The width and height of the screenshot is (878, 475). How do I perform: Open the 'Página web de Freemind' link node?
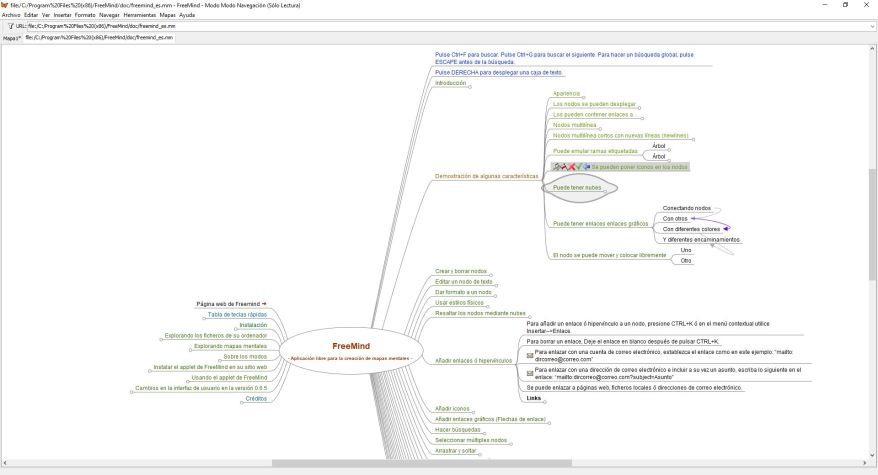[227, 303]
